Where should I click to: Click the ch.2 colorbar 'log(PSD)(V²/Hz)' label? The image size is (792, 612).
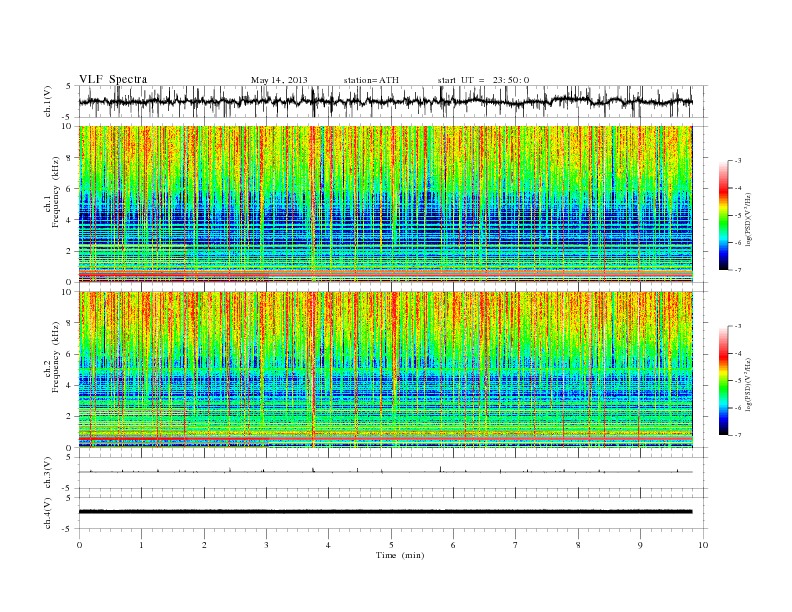pyautogui.click(x=749, y=384)
